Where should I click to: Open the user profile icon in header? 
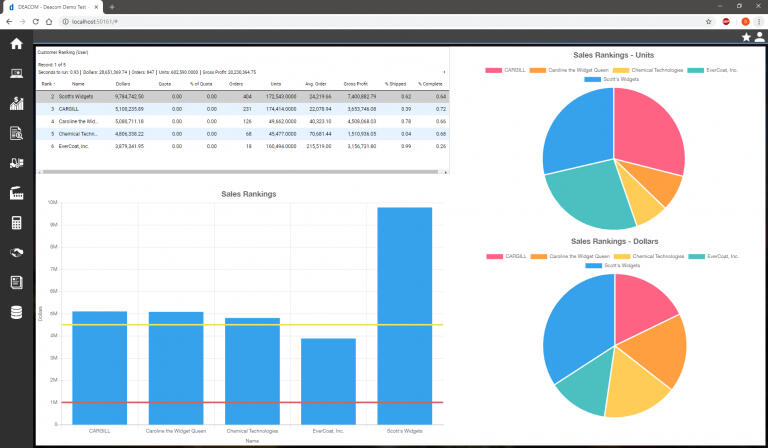point(760,37)
